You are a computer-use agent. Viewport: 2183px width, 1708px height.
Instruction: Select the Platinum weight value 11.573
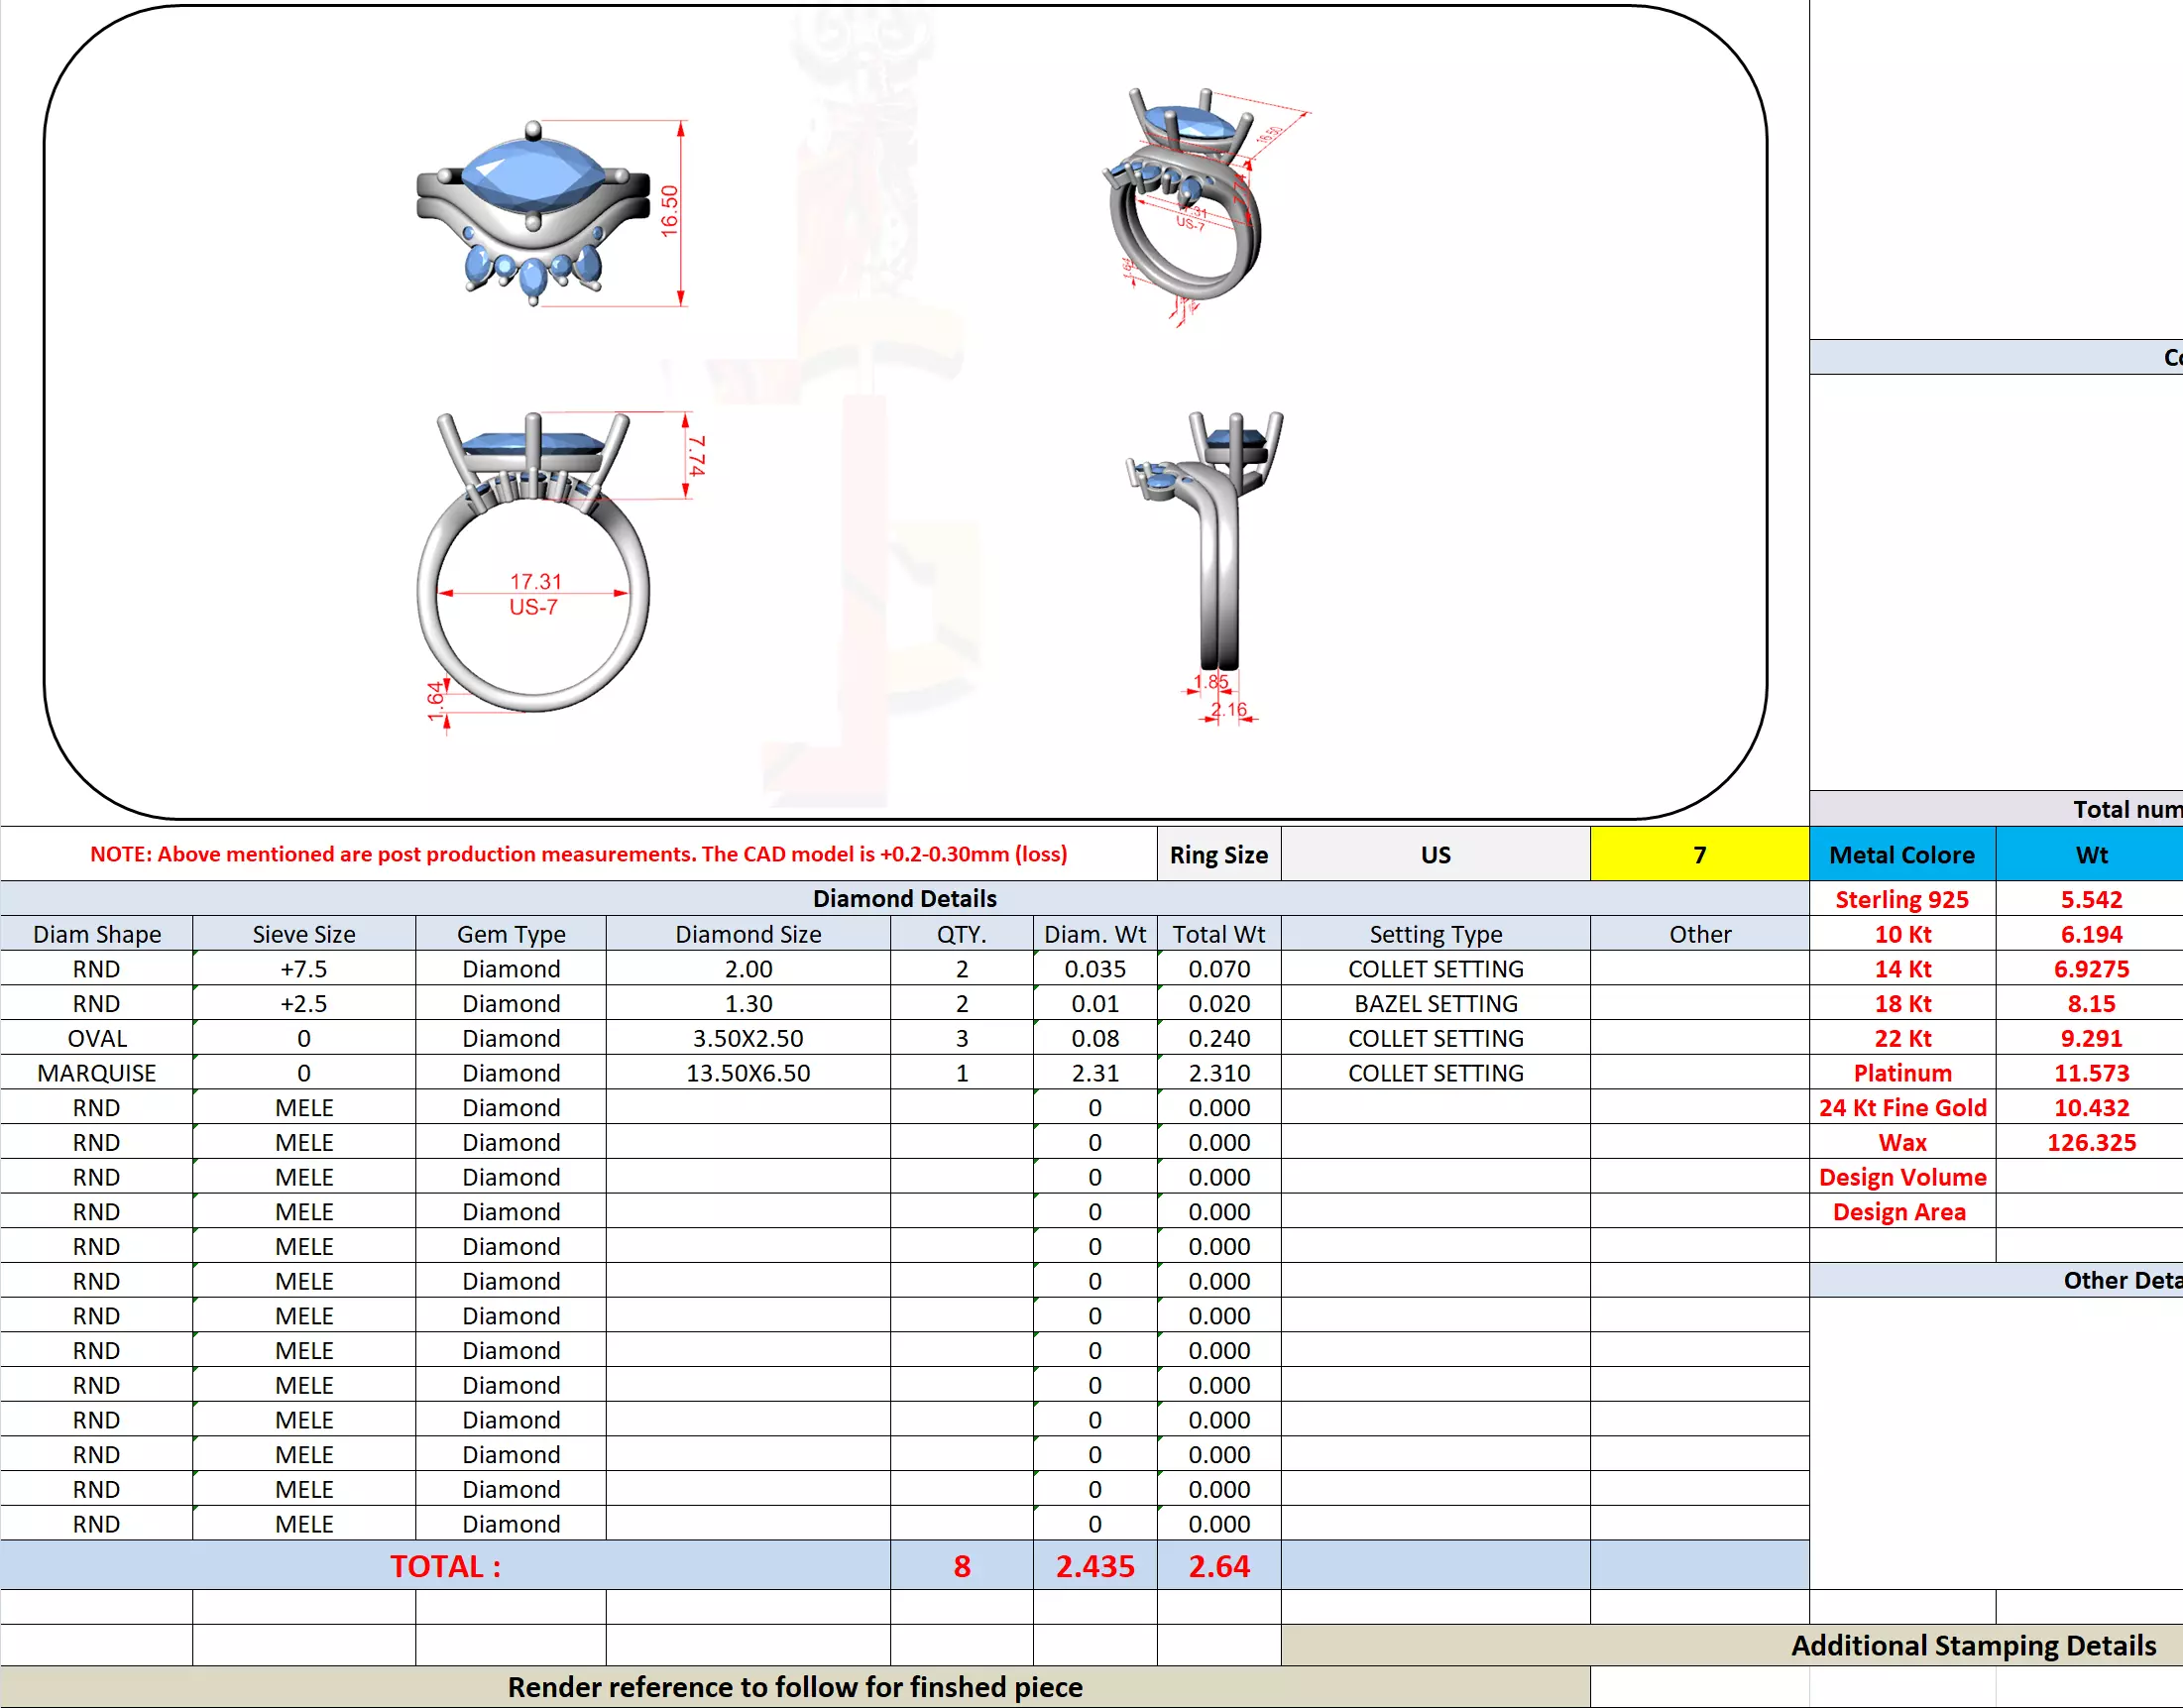(2090, 1073)
